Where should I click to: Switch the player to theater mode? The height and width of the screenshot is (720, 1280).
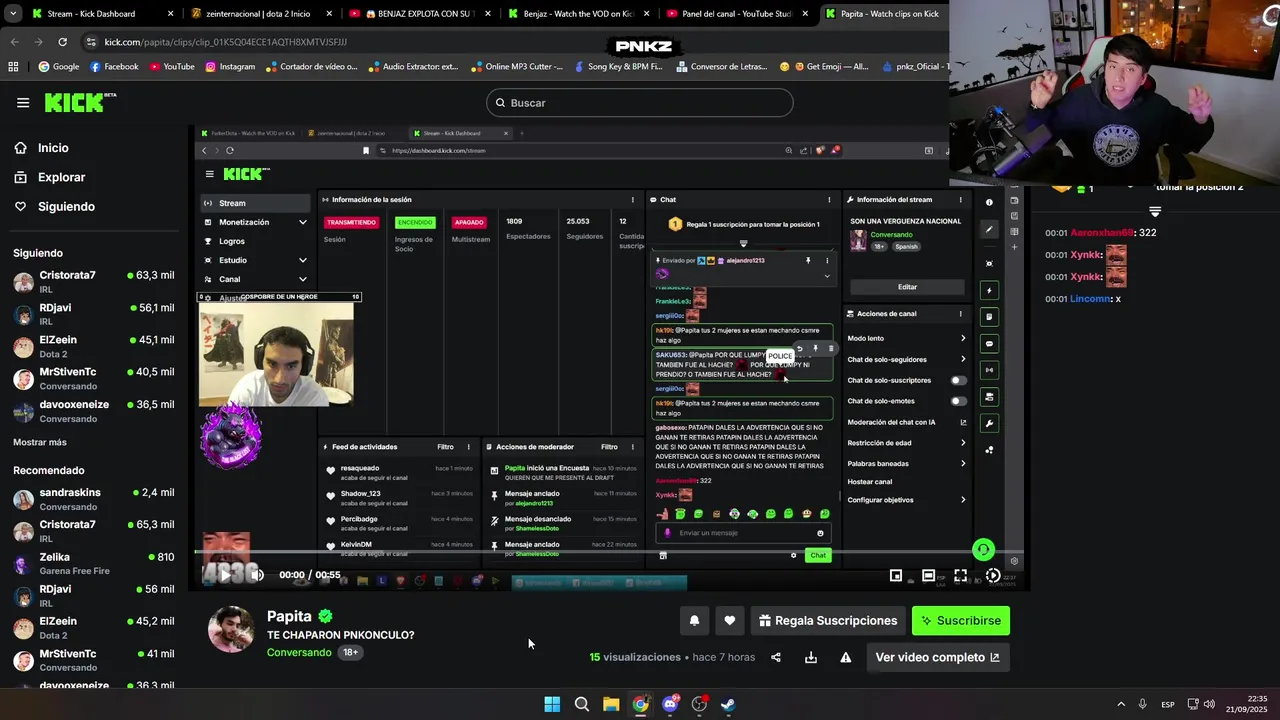pyautogui.click(x=928, y=575)
